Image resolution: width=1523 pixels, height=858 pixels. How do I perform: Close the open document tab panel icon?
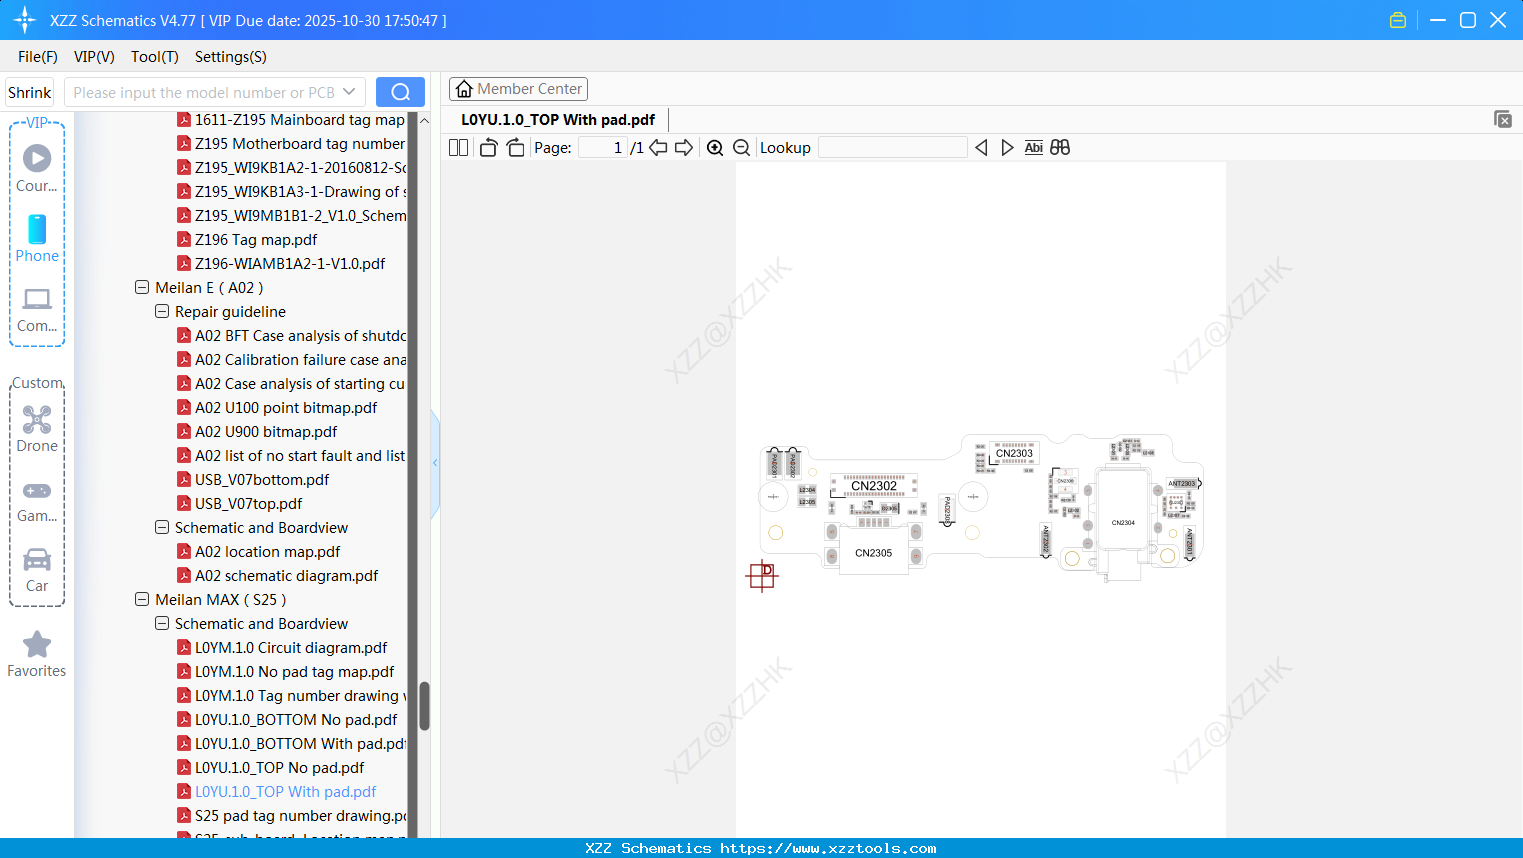click(x=1503, y=119)
